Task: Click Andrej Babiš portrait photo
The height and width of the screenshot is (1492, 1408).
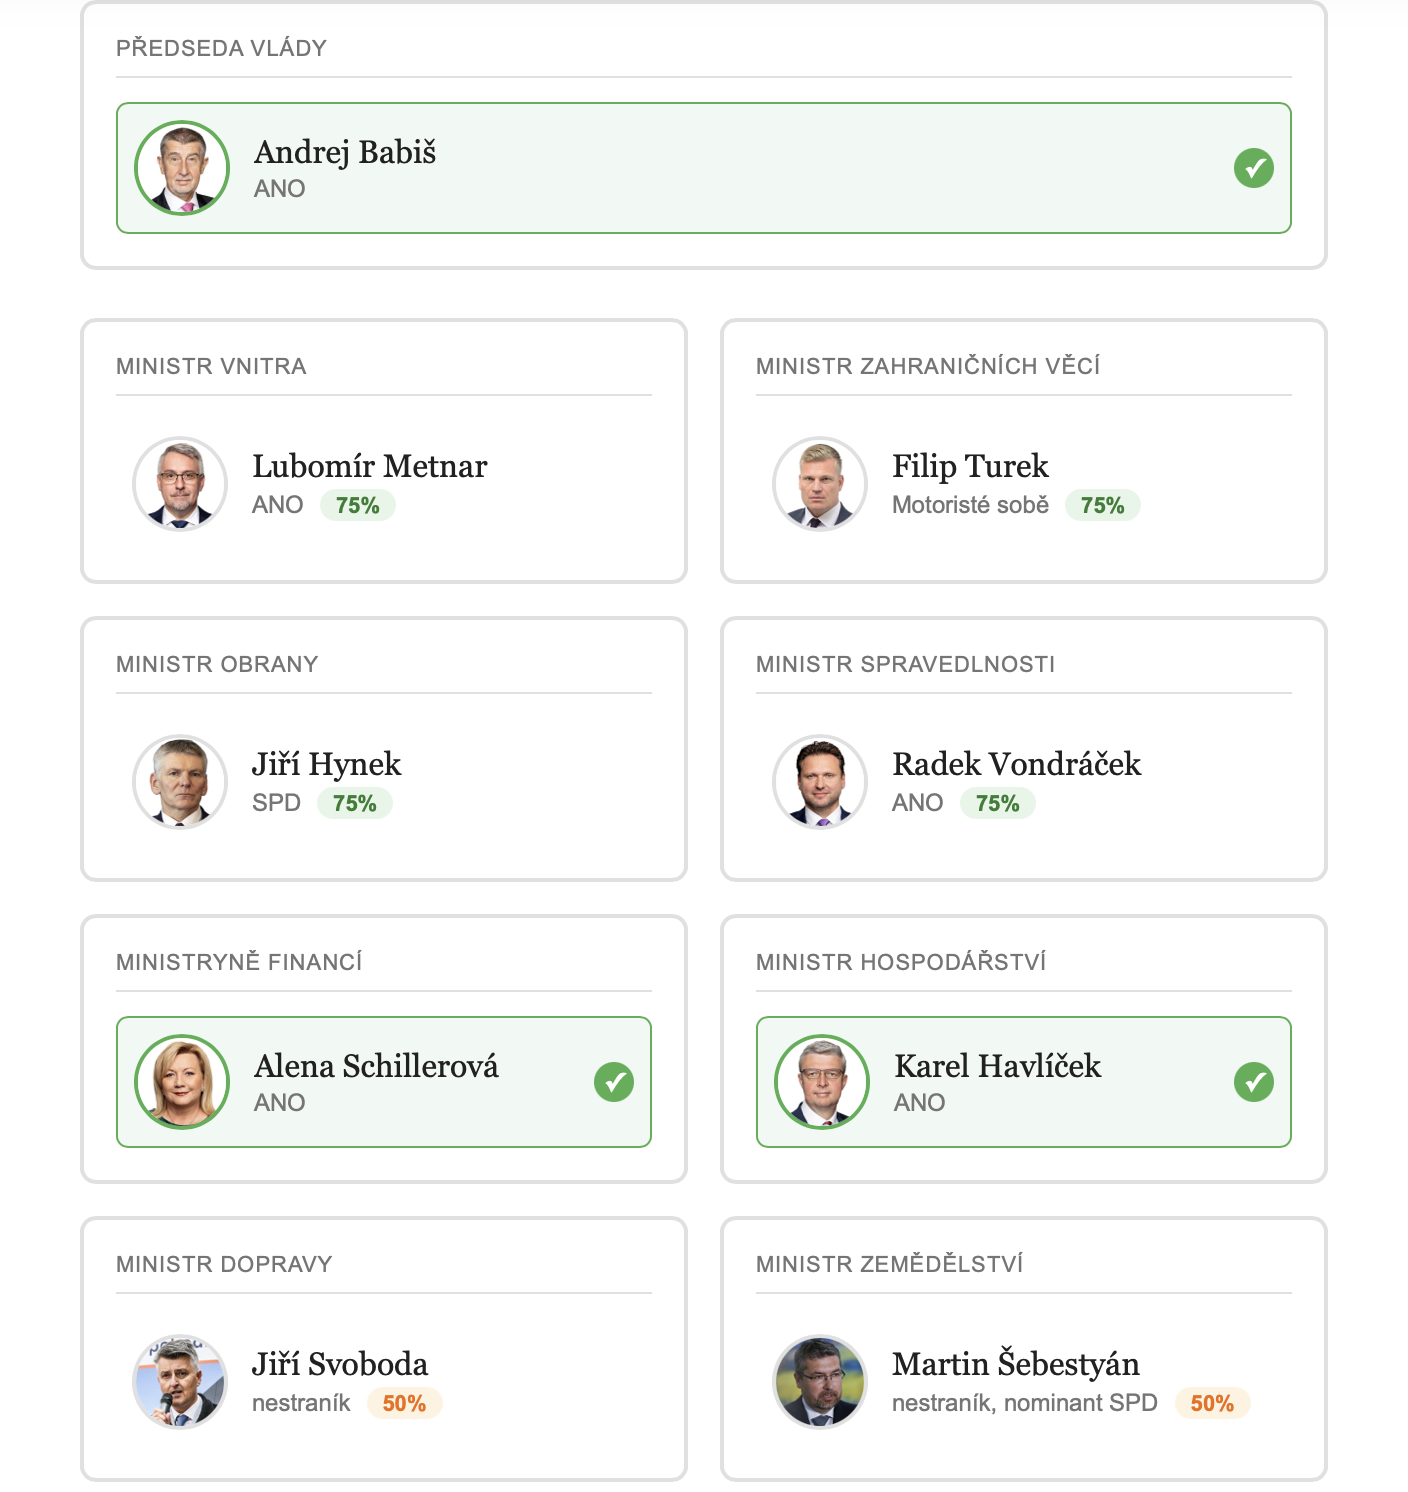Action: (182, 168)
